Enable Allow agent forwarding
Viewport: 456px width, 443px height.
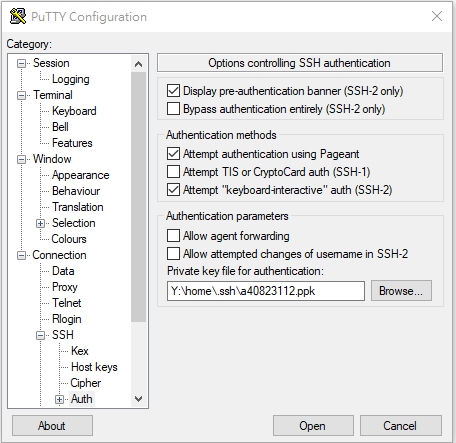click(x=173, y=235)
